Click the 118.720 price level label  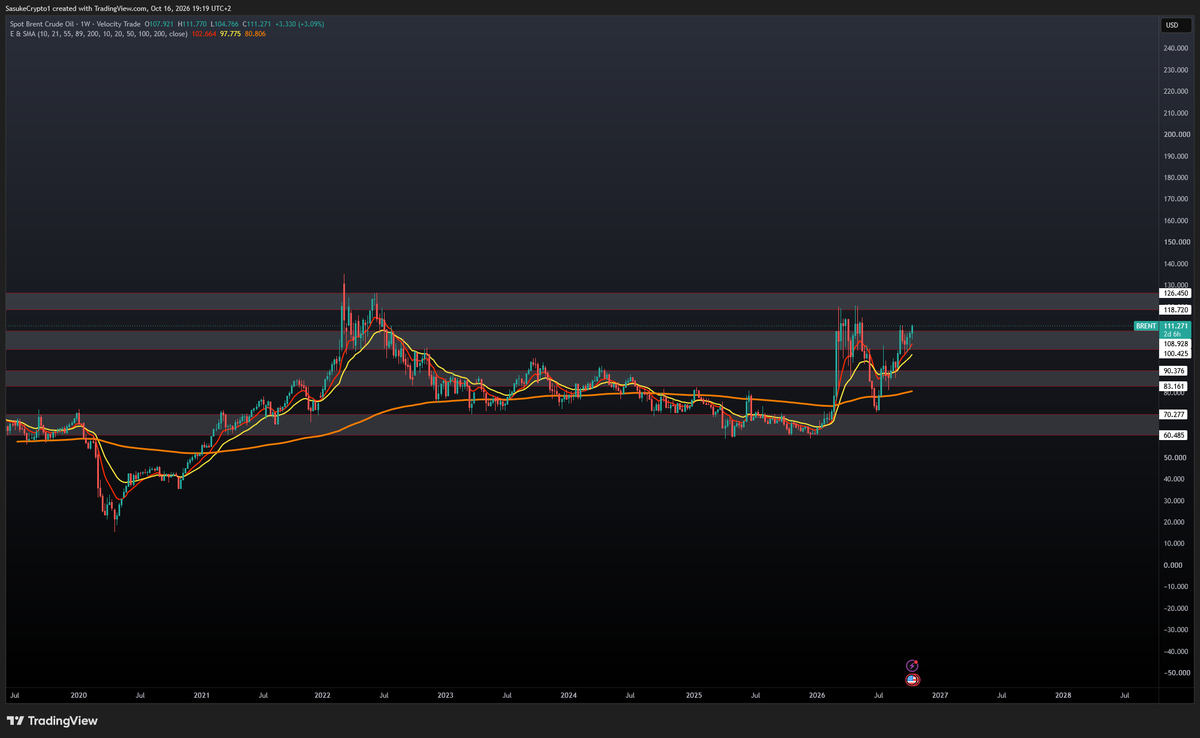[1176, 310]
